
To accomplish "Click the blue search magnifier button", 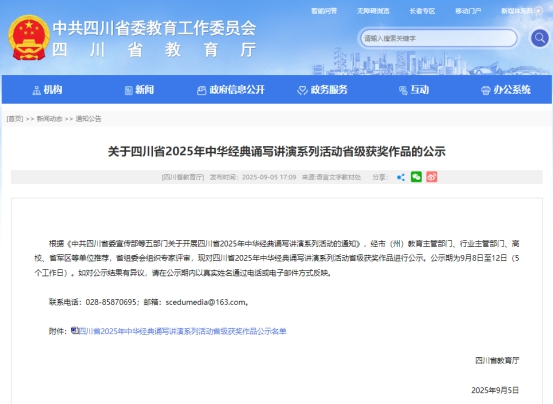I will click(x=540, y=38).
